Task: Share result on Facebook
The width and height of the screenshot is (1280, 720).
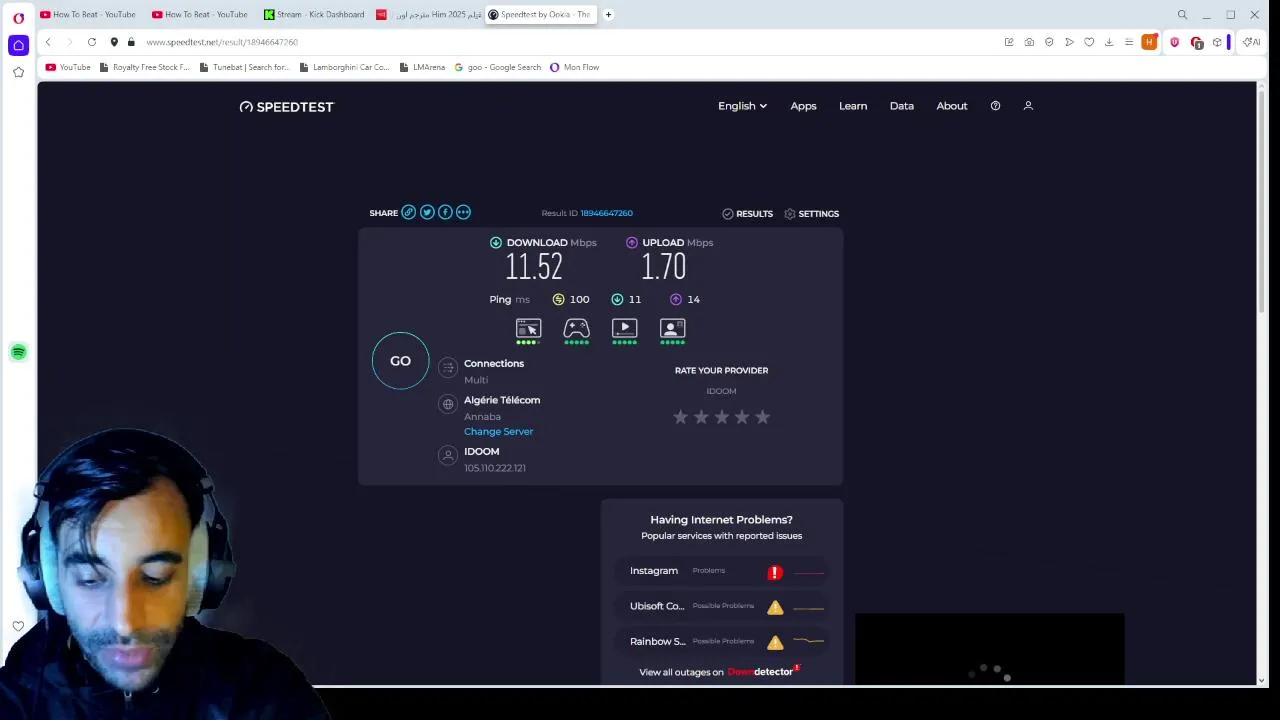Action: coord(445,212)
